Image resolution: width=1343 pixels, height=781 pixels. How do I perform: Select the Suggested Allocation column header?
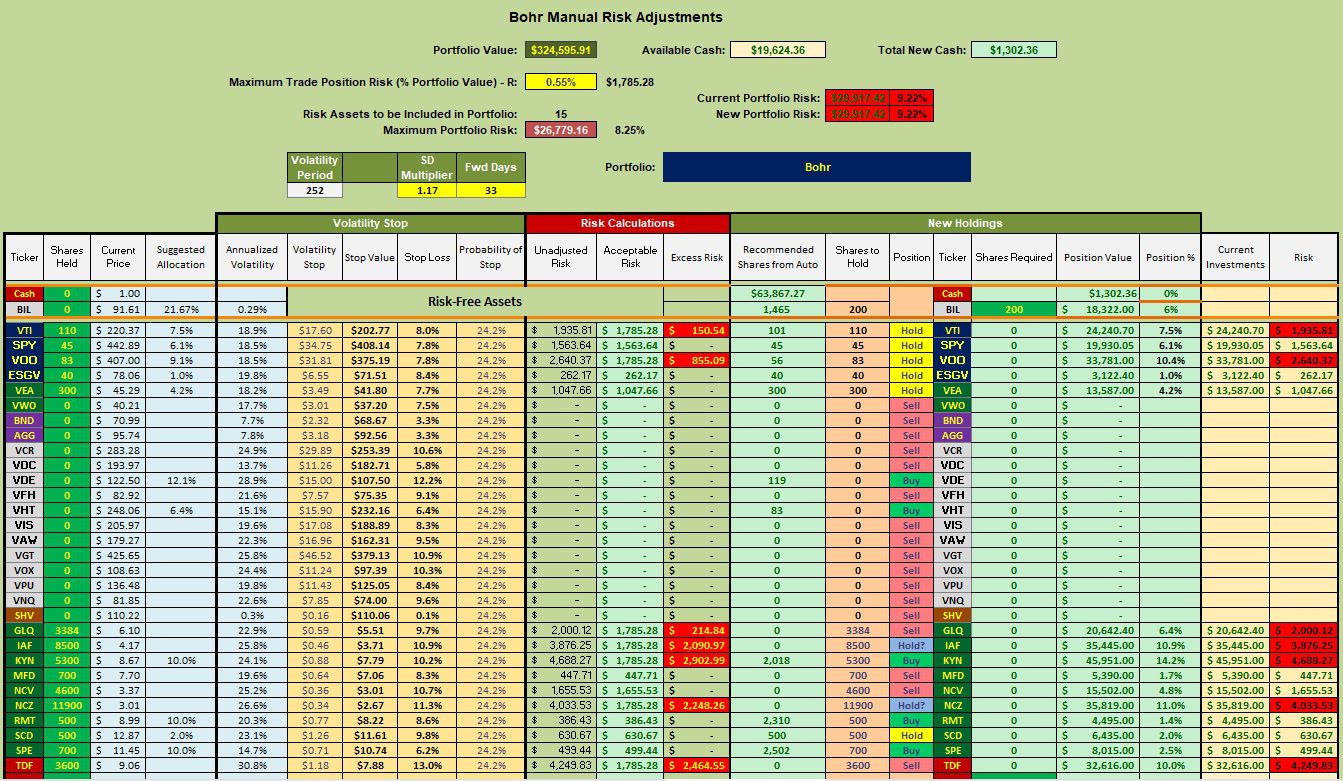coord(181,257)
